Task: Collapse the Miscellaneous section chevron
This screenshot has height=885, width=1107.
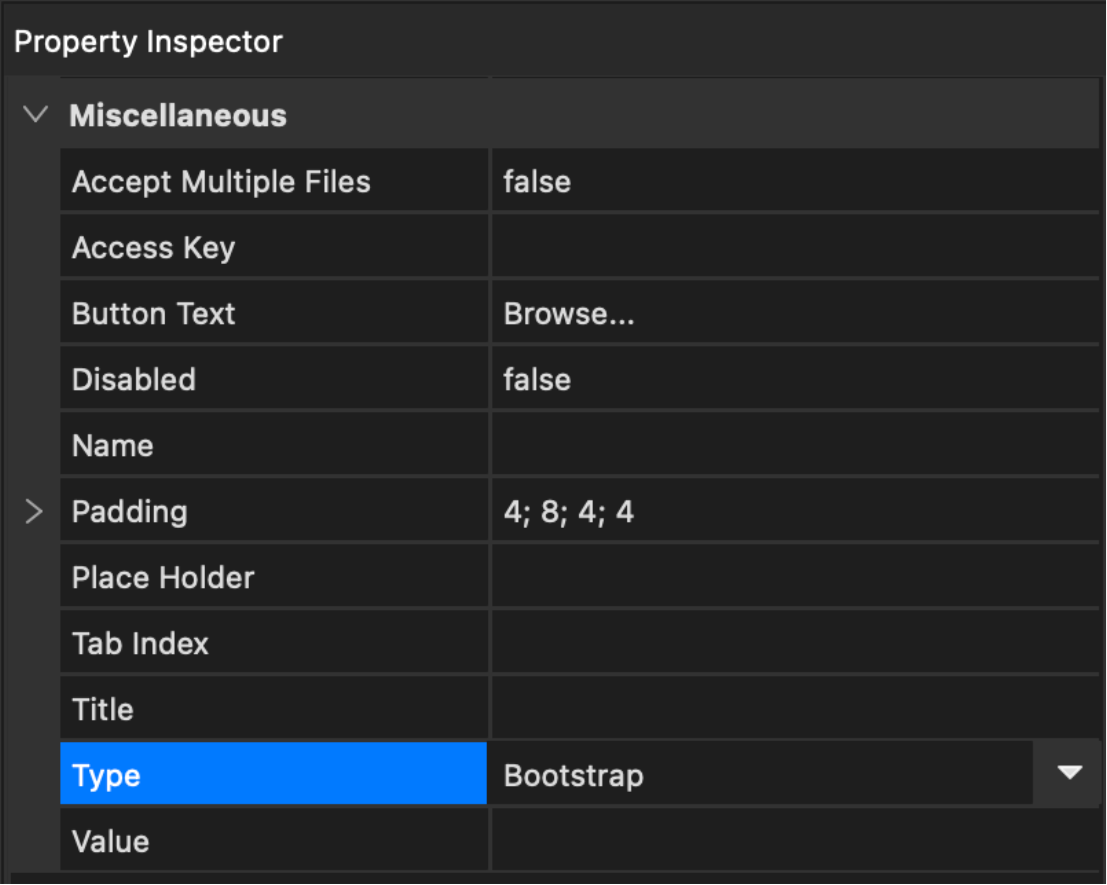Action: [x=35, y=115]
